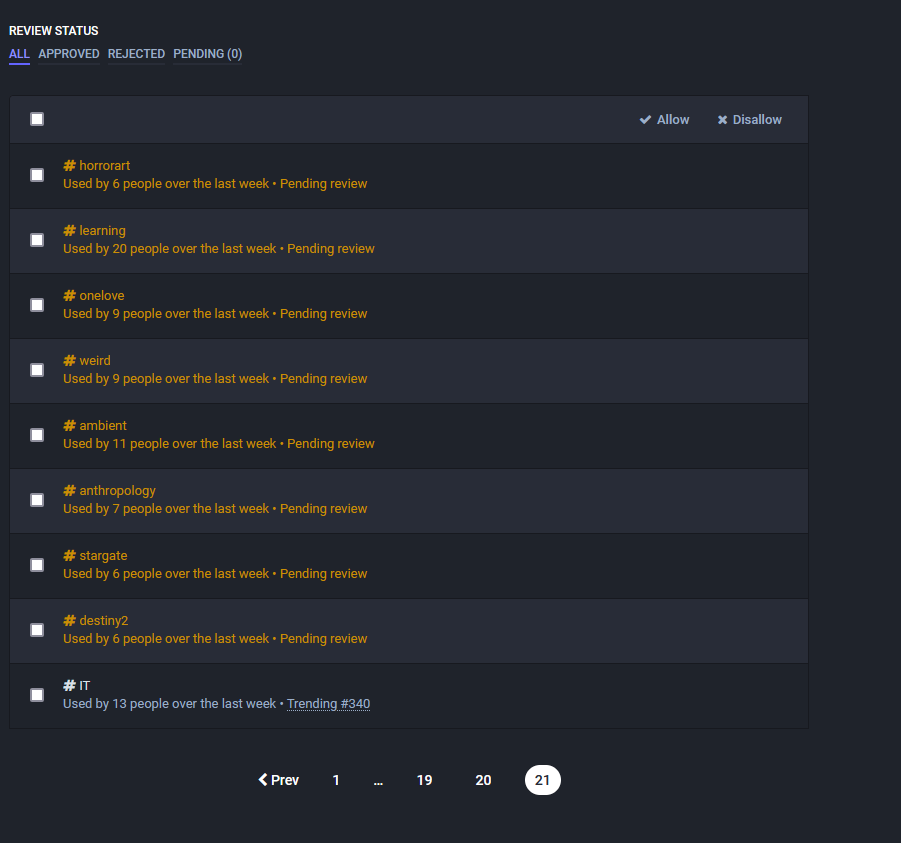
Task: Click the hash icon beside stargate
Action: click(x=70, y=556)
